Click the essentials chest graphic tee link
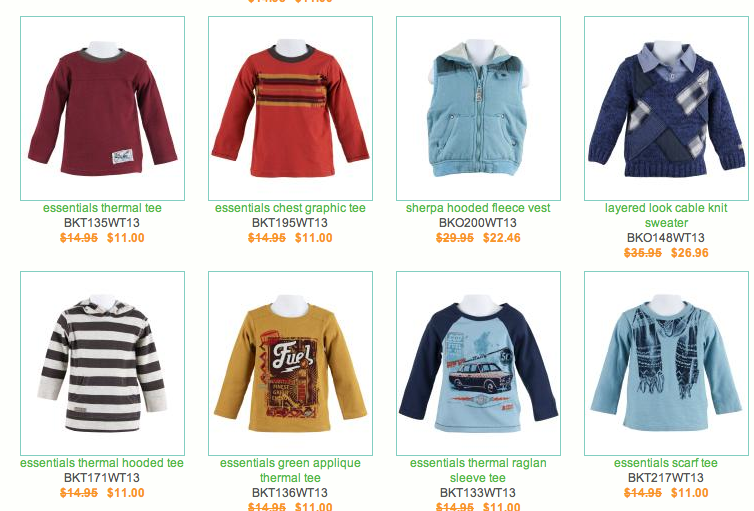This screenshot has width=754, height=511. pos(290,208)
